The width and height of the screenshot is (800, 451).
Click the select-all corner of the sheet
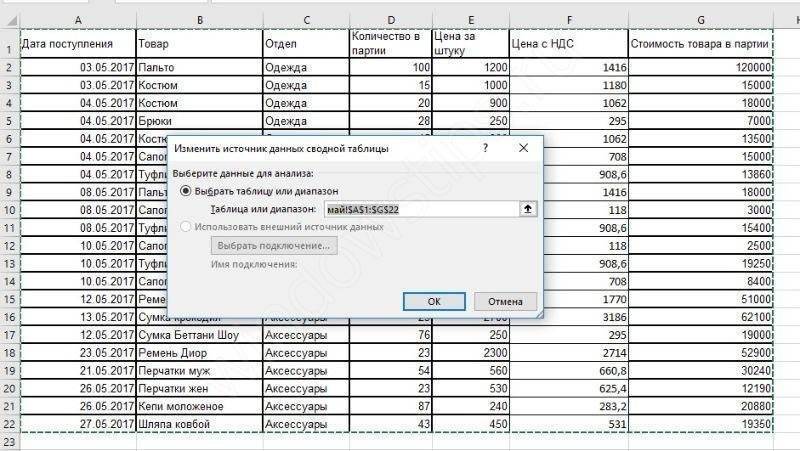(9, 20)
